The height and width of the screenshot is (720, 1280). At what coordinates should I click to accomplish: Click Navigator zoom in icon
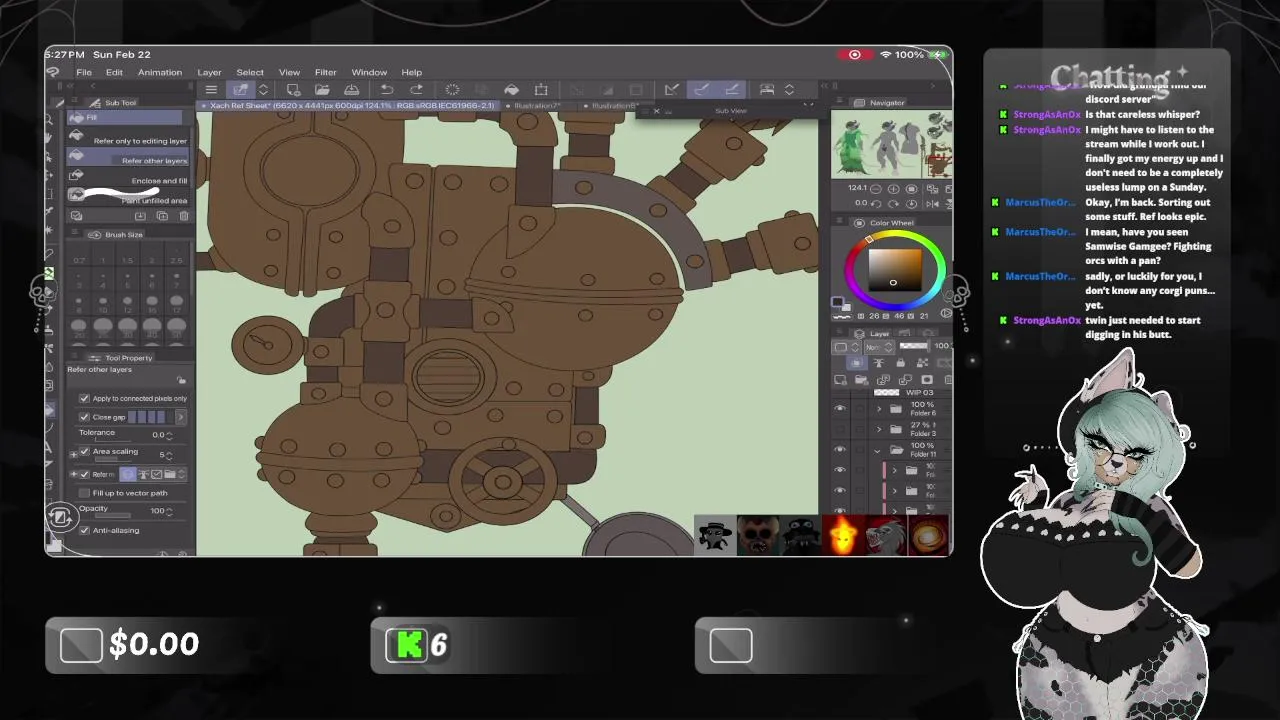tap(893, 188)
